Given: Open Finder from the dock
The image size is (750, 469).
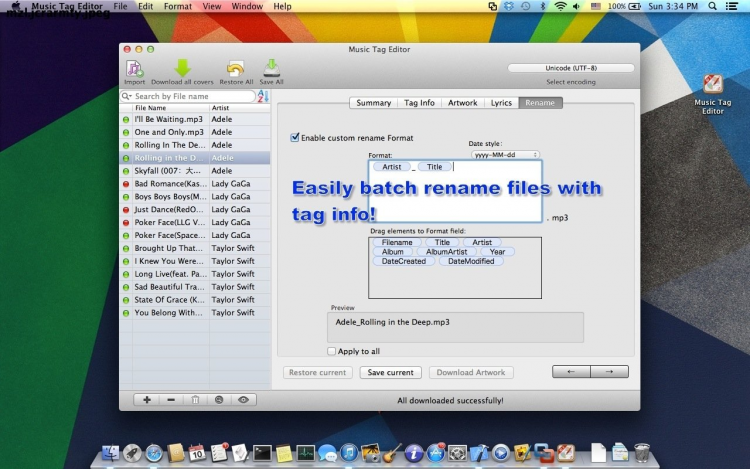Looking at the screenshot, I should 110,453.
